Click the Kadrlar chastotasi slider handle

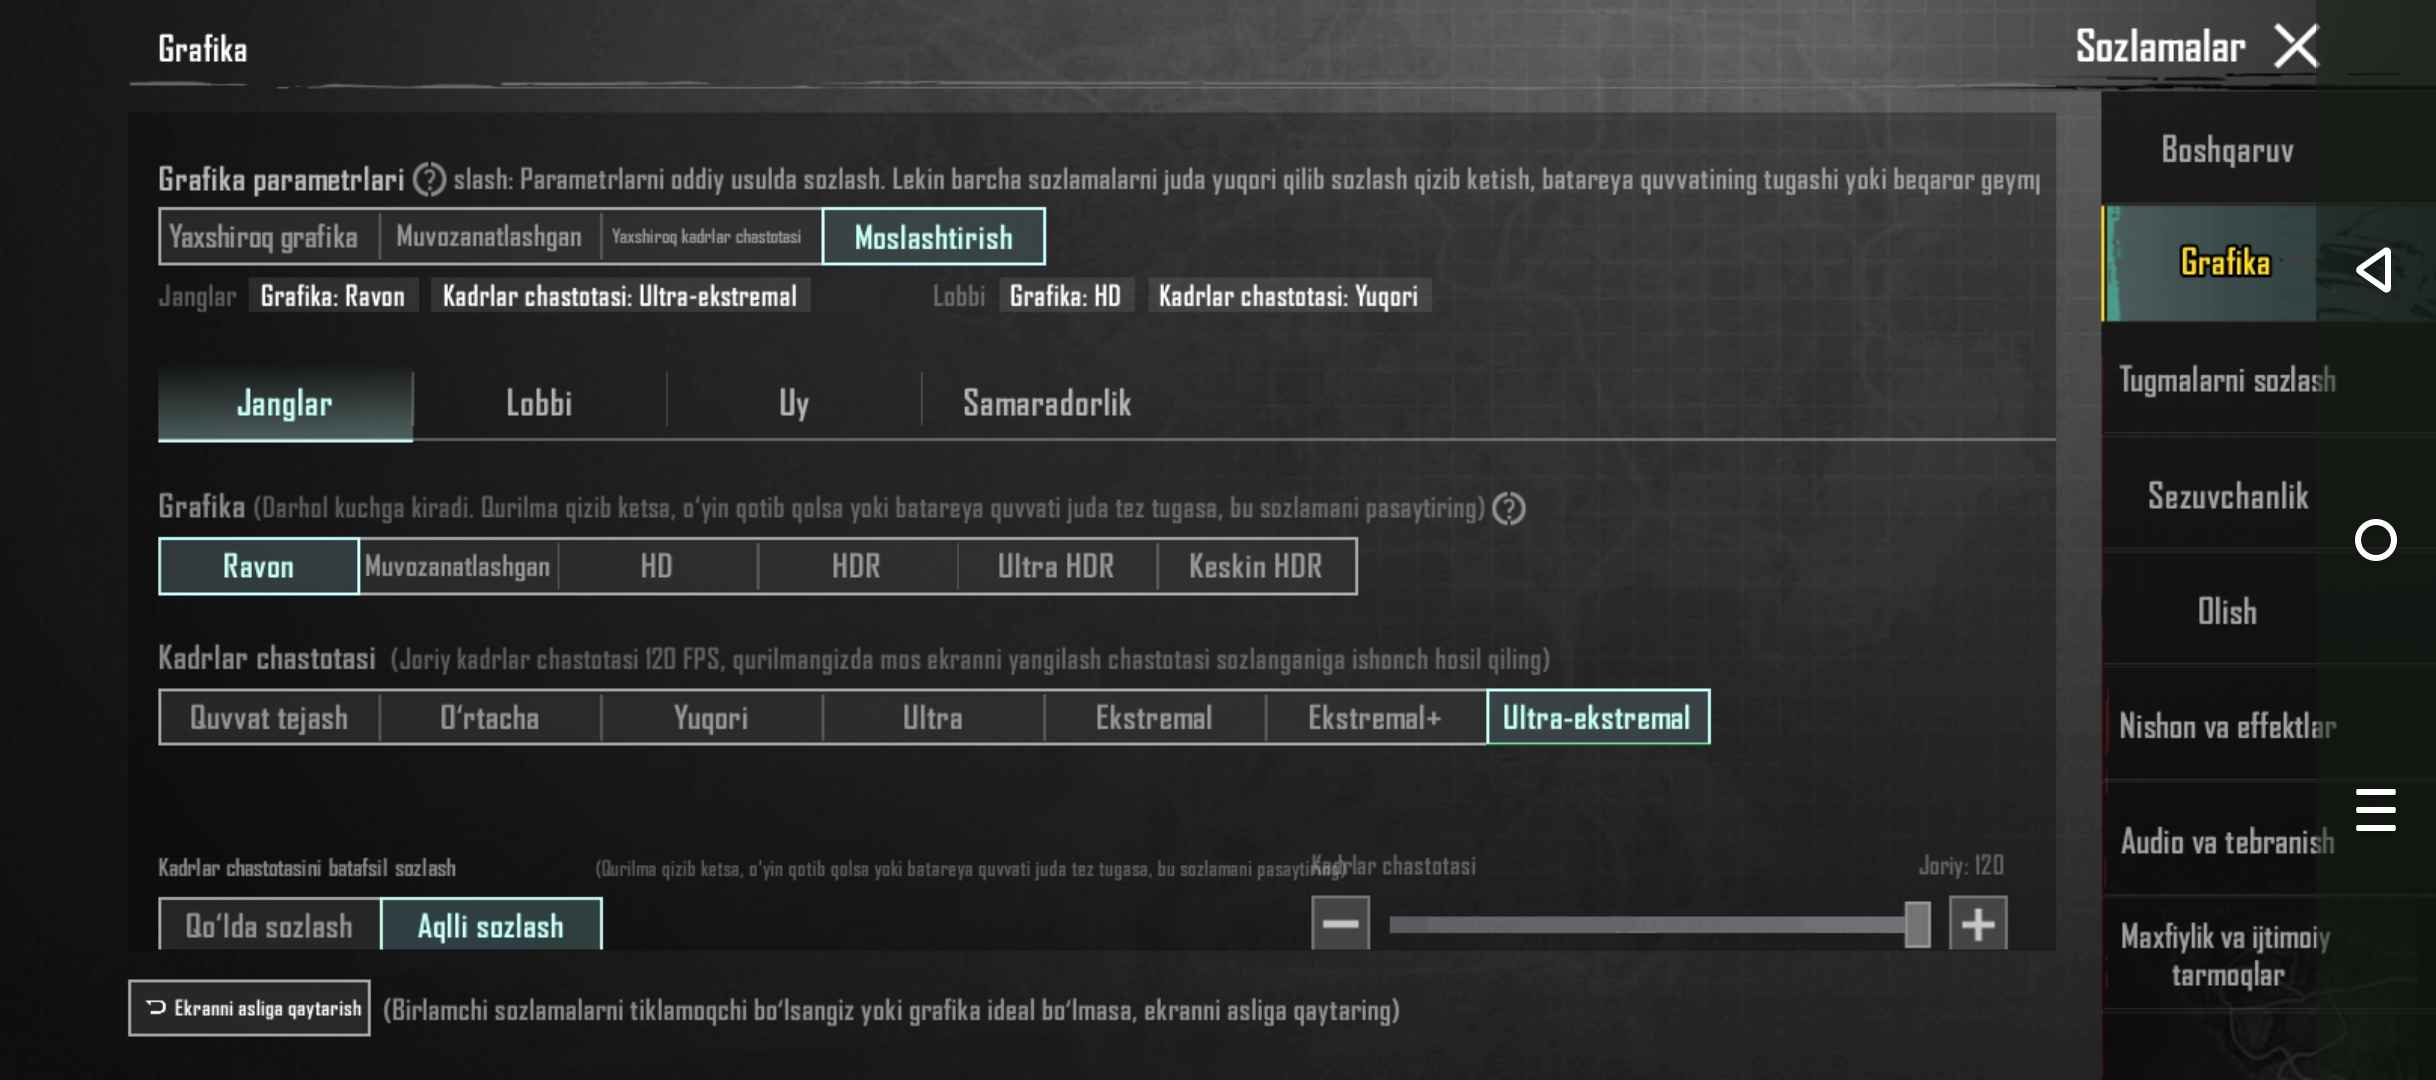pyautogui.click(x=1916, y=924)
